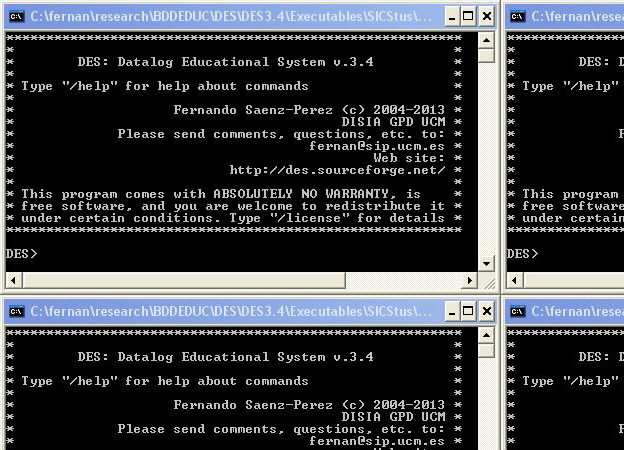Click "This program" text in top-right console

coord(570,194)
